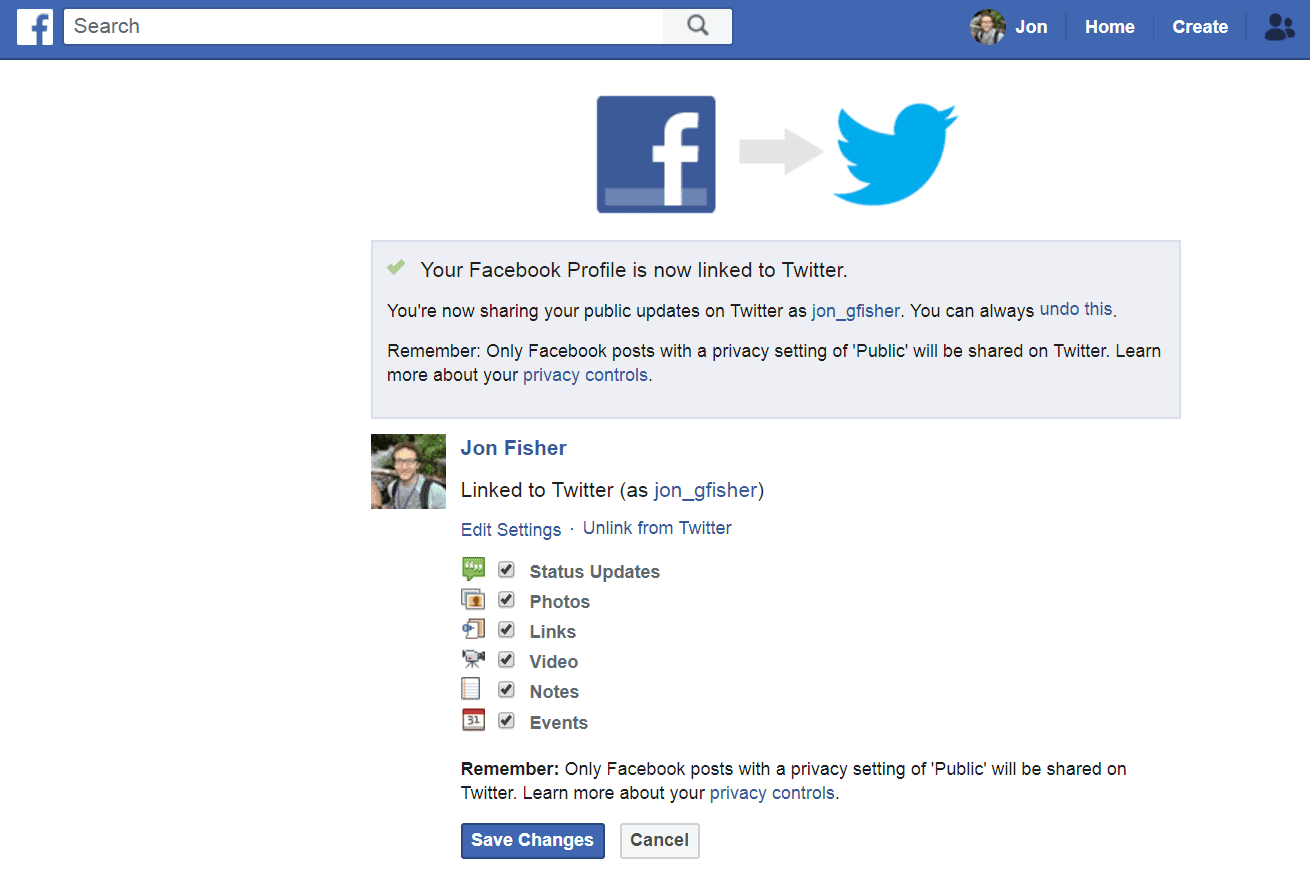Open Edit Settings link

(511, 530)
